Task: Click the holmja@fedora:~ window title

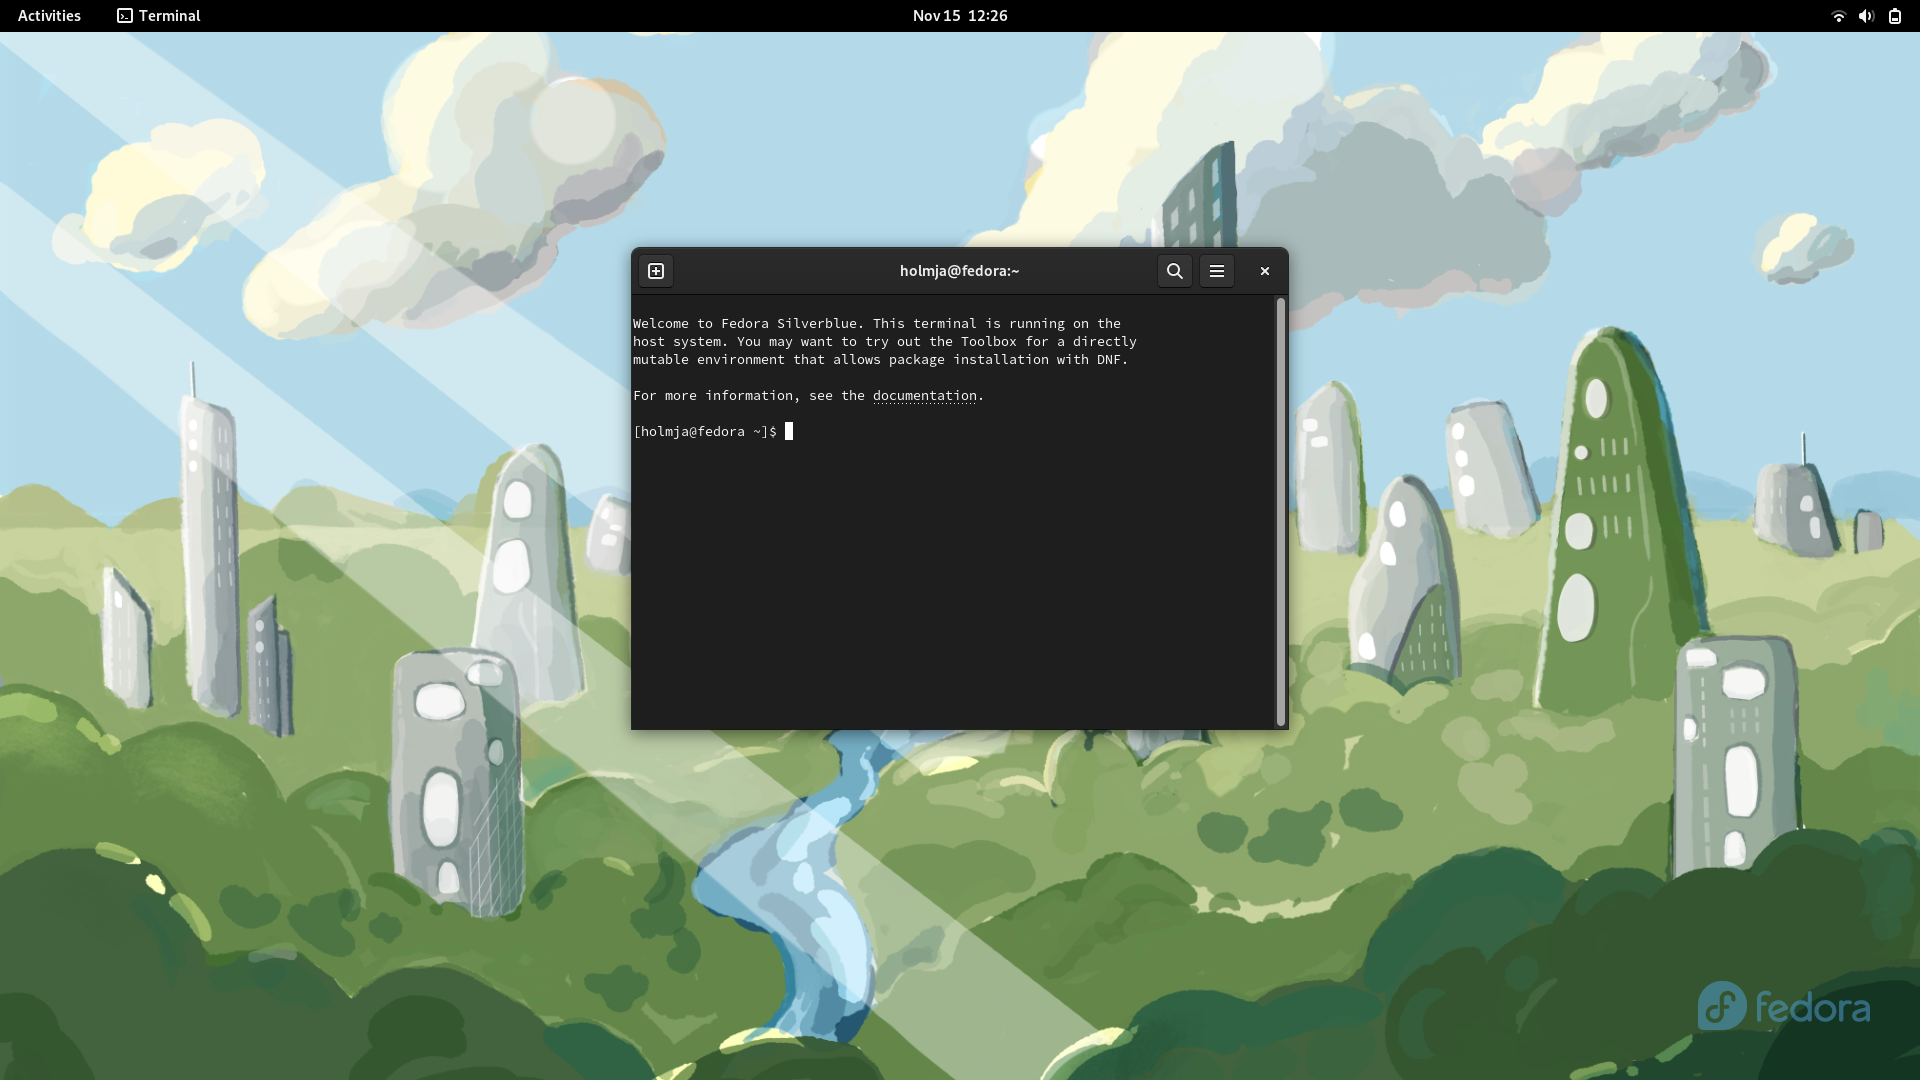Action: tap(960, 271)
